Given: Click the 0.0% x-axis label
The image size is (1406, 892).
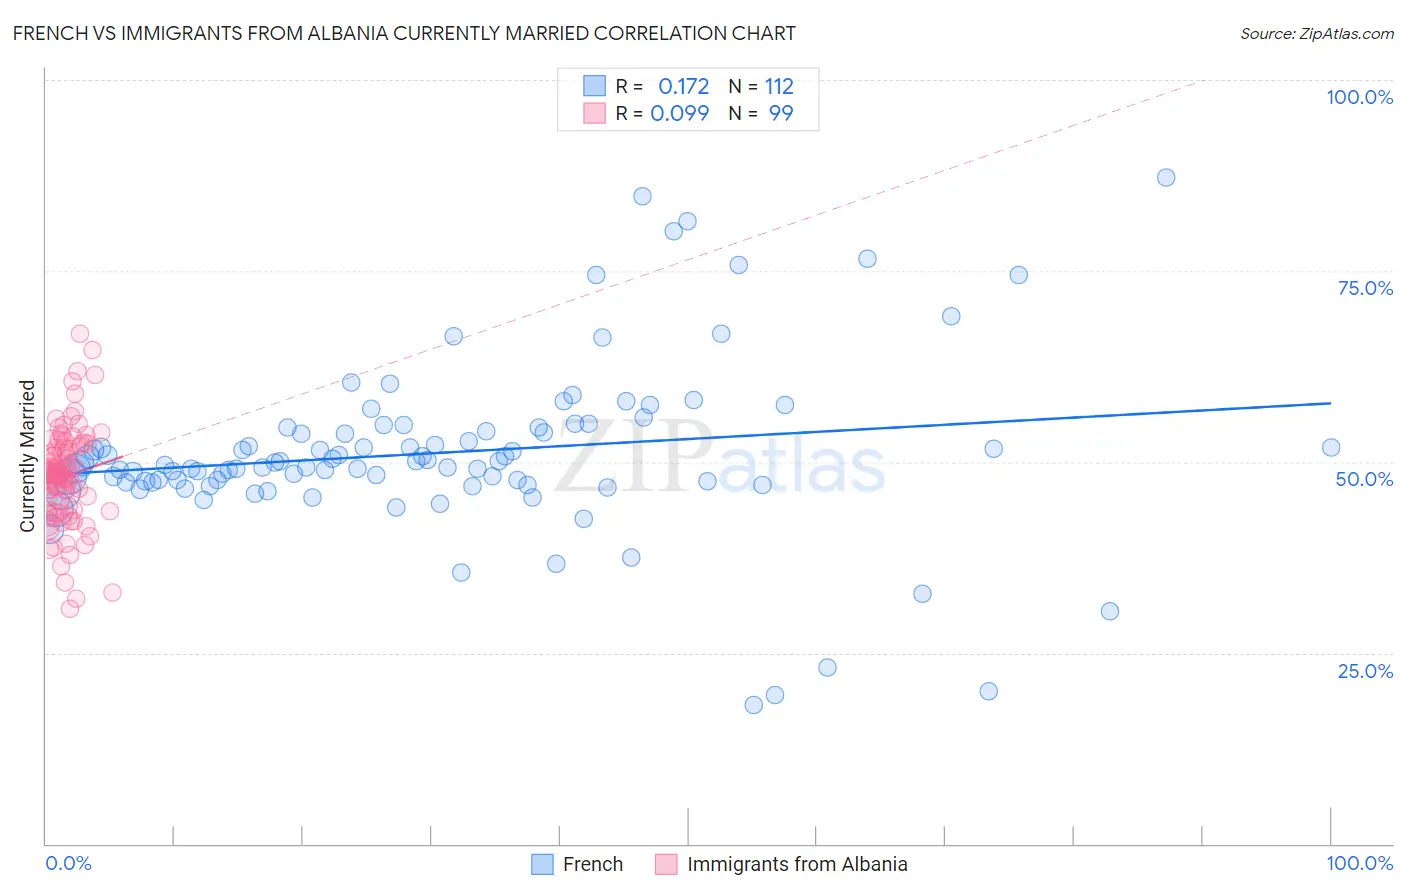Looking at the screenshot, I should coord(69,863).
